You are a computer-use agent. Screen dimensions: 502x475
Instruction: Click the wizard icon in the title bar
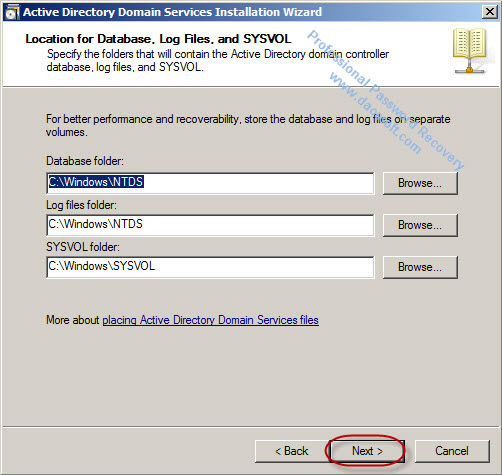12,13
